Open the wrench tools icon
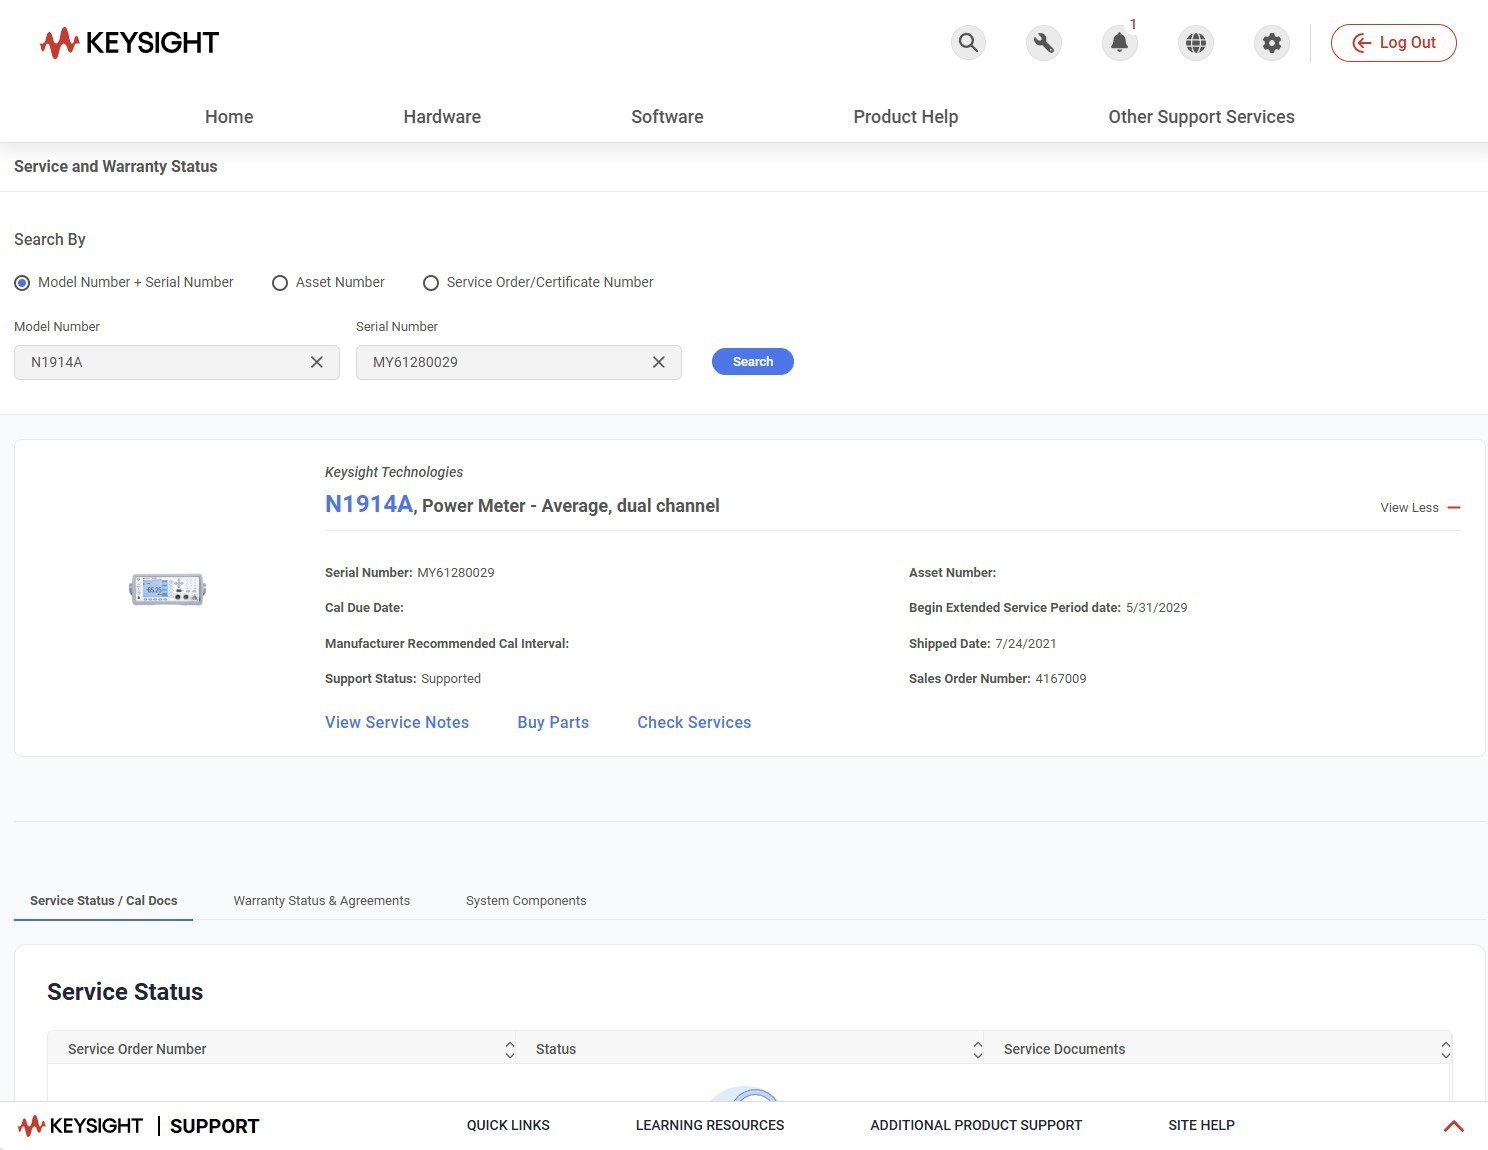This screenshot has height=1150, width=1488. pyautogui.click(x=1044, y=43)
